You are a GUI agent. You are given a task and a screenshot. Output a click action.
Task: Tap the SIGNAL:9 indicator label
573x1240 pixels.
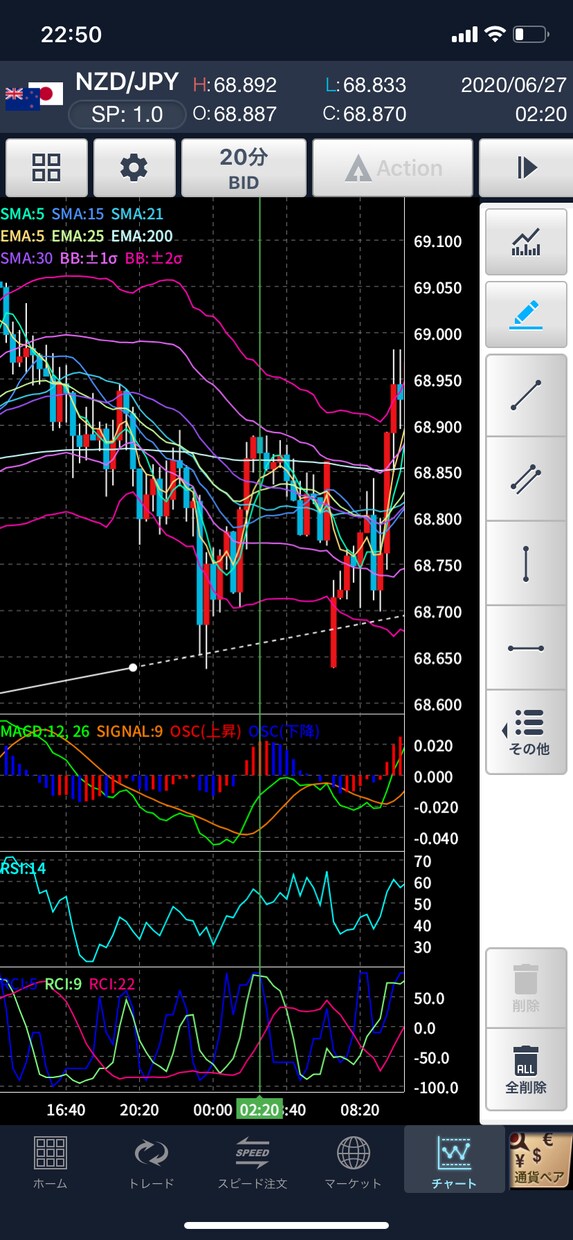coord(129,731)
